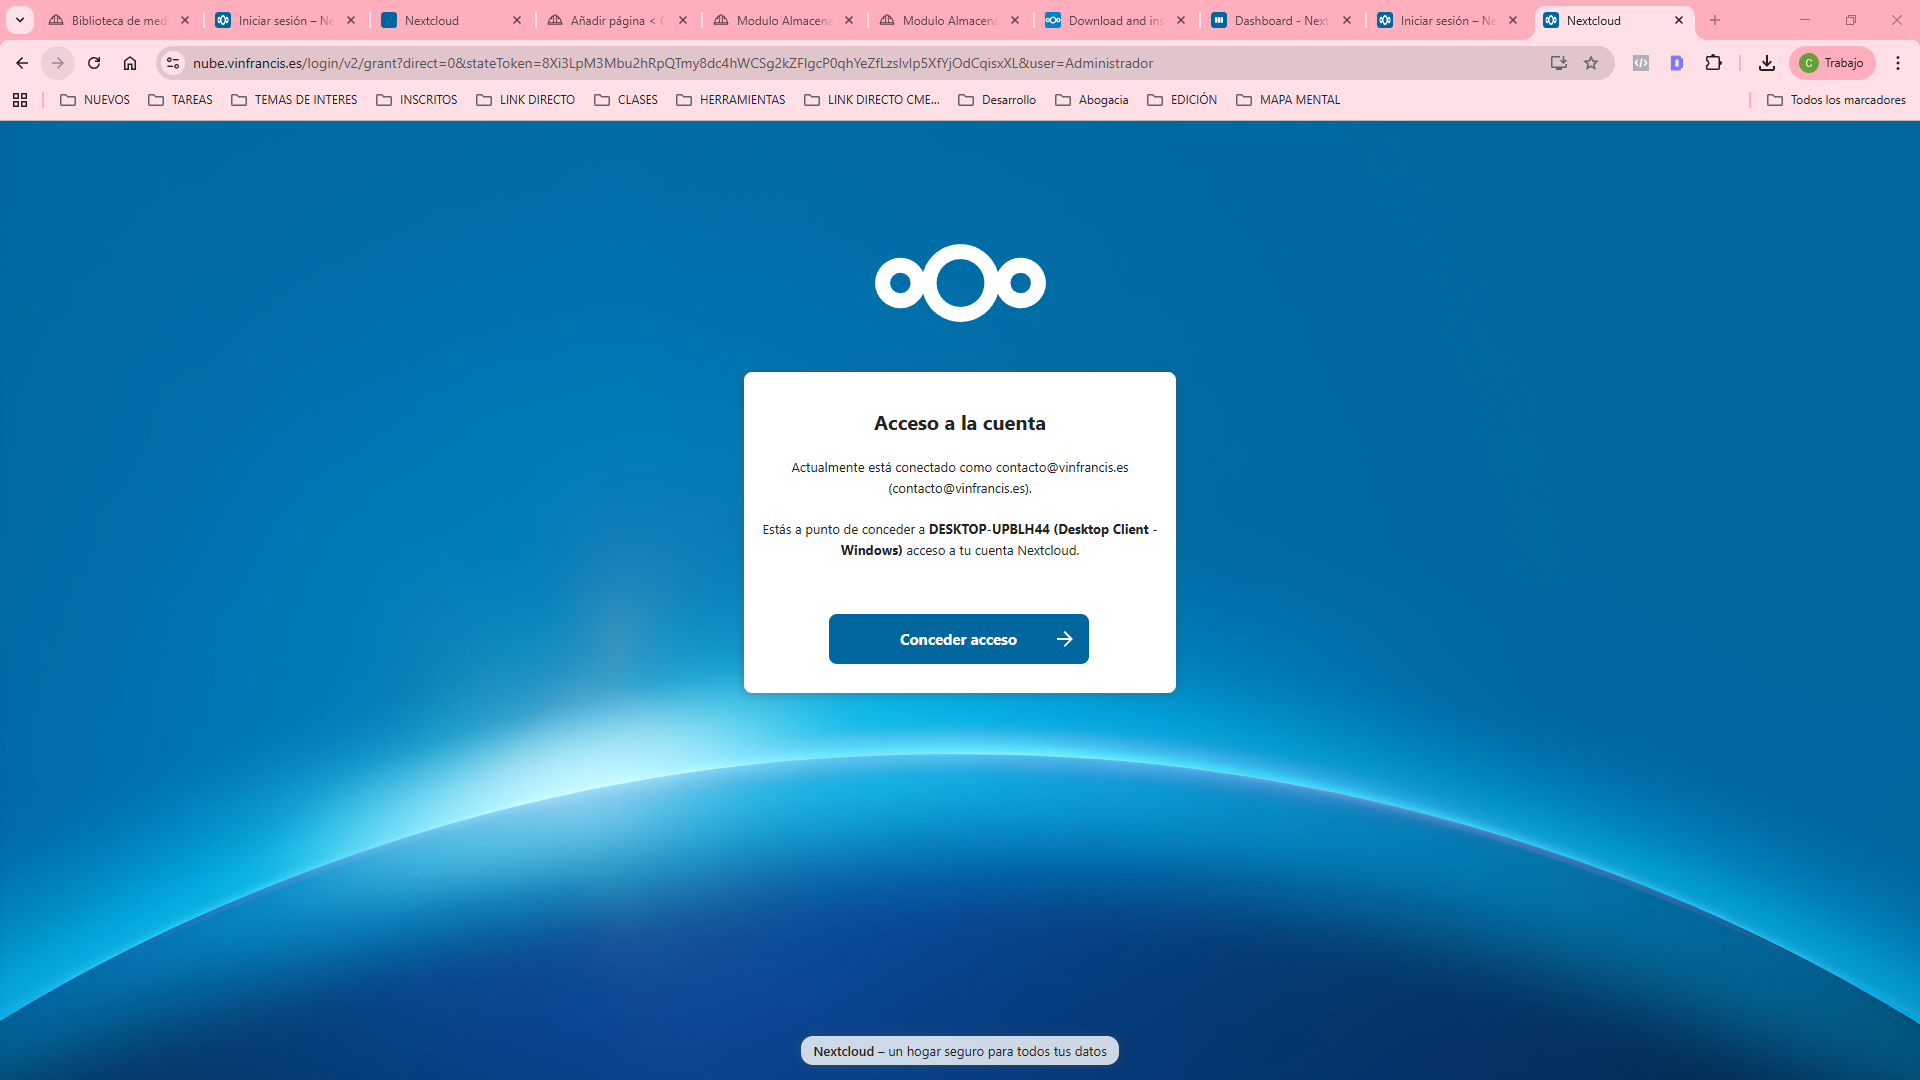The image size is (1920, 1080).
Task: Open the Downloads tray icon
Action: coord(1767,63)
